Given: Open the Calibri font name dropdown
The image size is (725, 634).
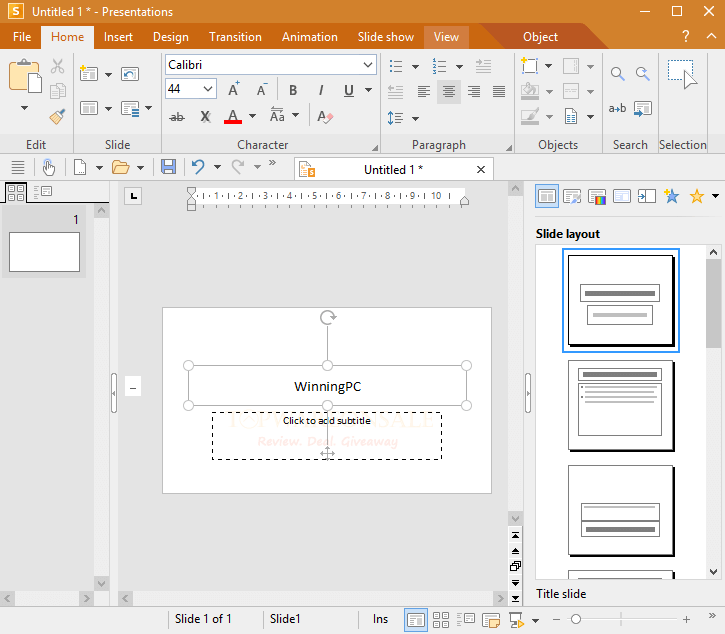Looking at the screenshot, I should pyautogui.click(x=368, y=65).
